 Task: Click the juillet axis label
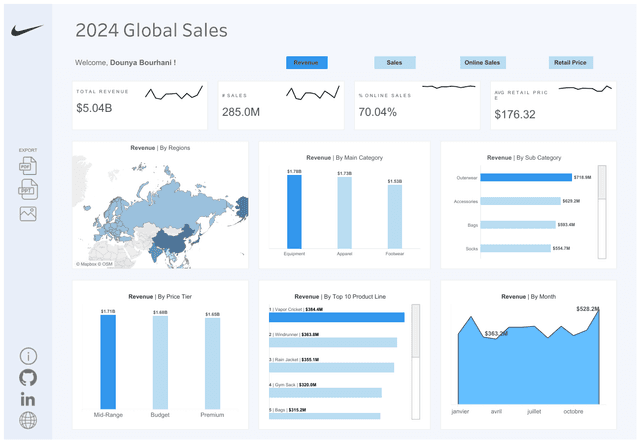click(x=534, y=411)
